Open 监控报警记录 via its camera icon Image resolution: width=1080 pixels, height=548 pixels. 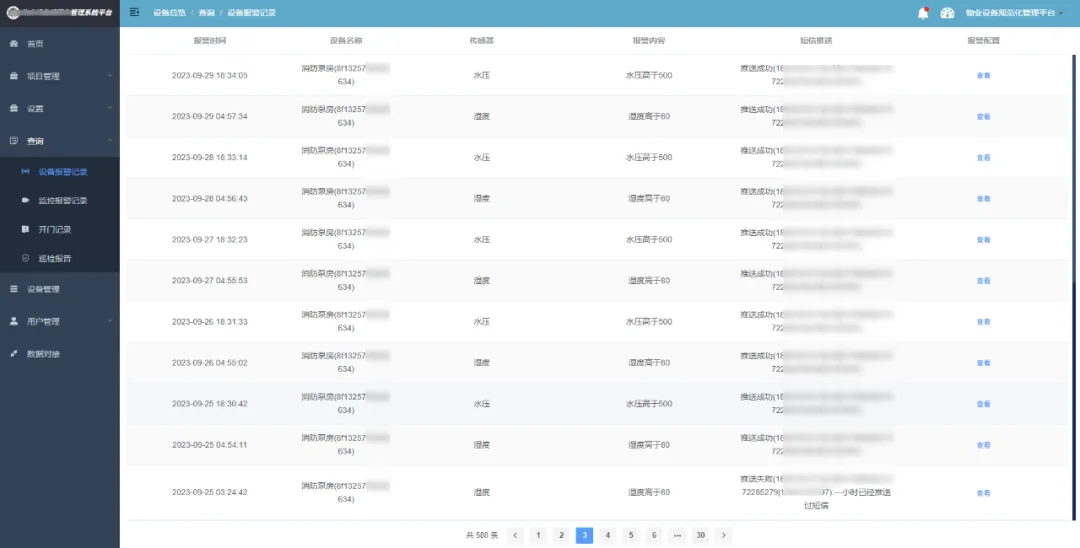[25, 200]
